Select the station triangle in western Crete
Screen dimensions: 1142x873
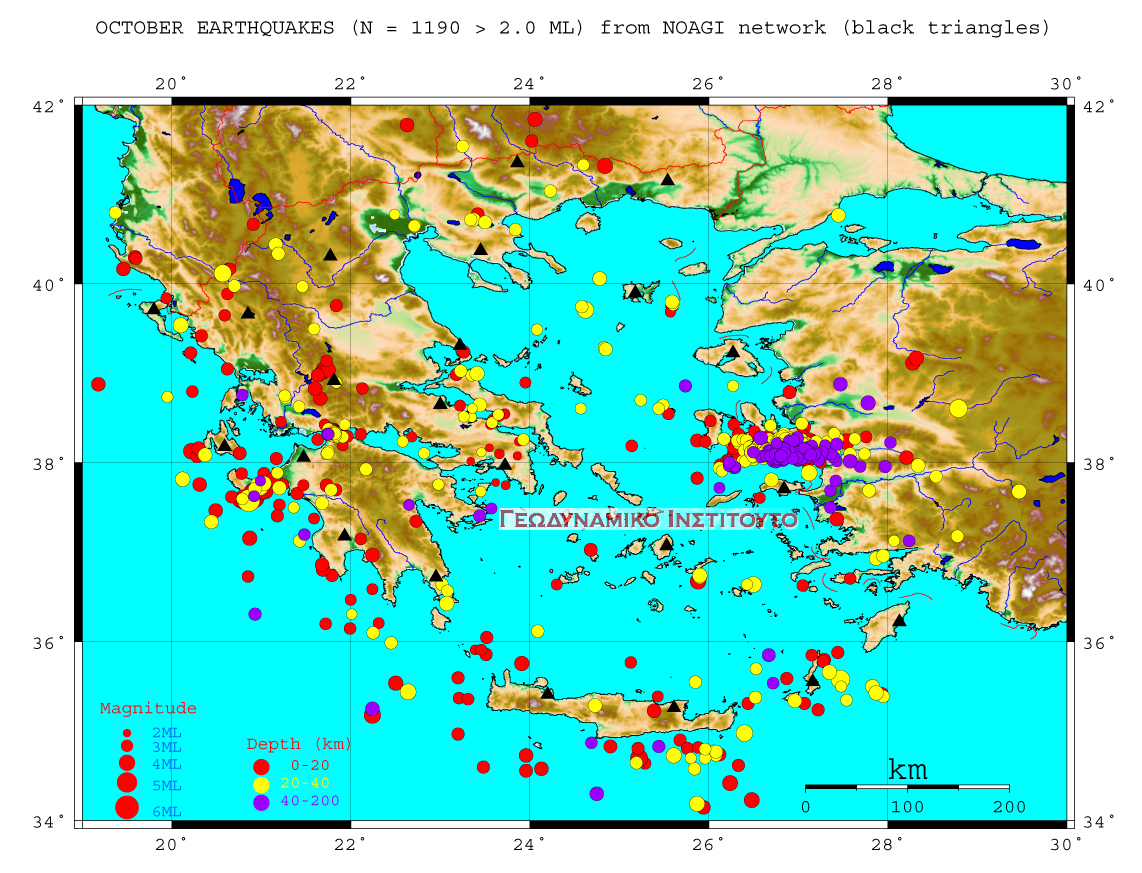548,692
